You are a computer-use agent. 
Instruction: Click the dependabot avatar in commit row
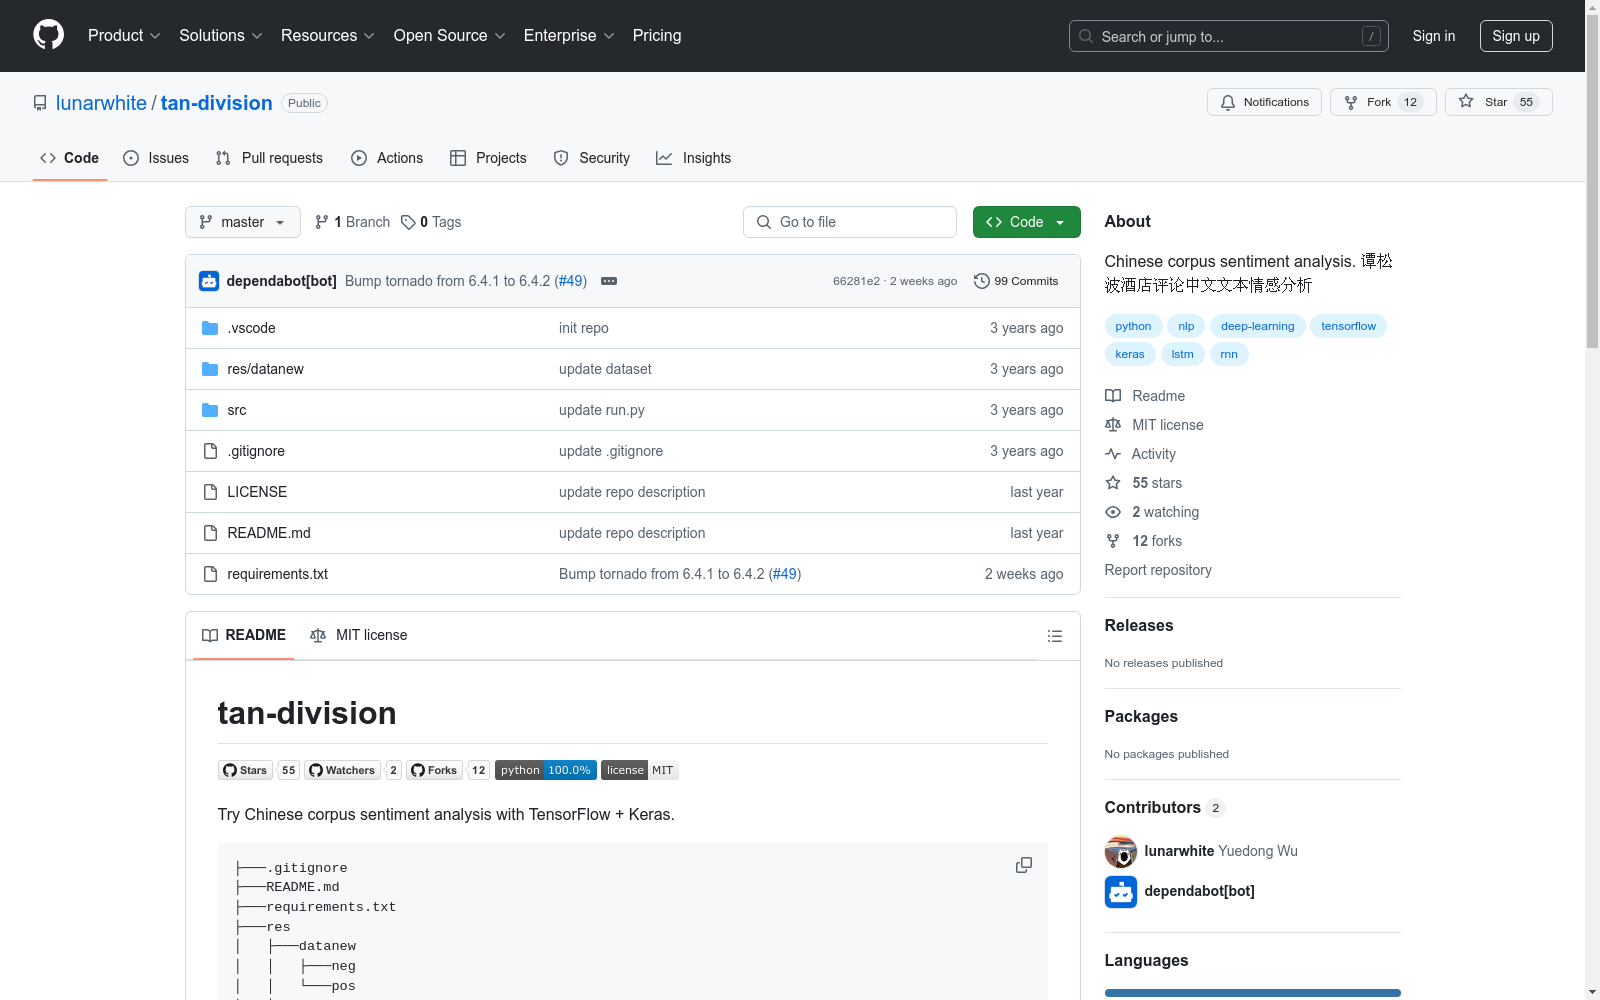(x=208, y=281)
